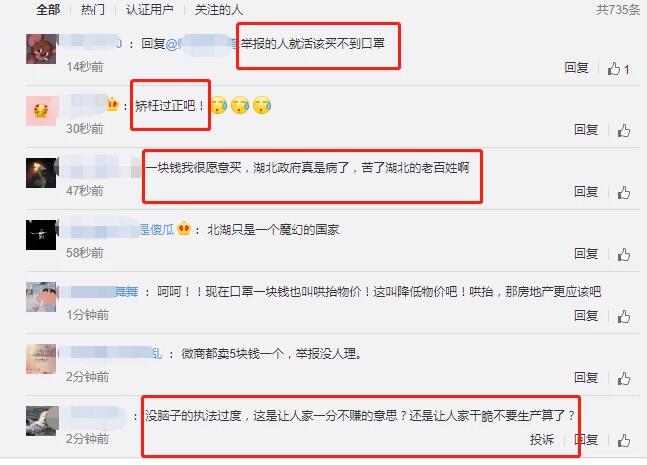This screenshot has height=465, width=647.
Task: Switch to the 热门 comments tab
Action: pos(93,9)
